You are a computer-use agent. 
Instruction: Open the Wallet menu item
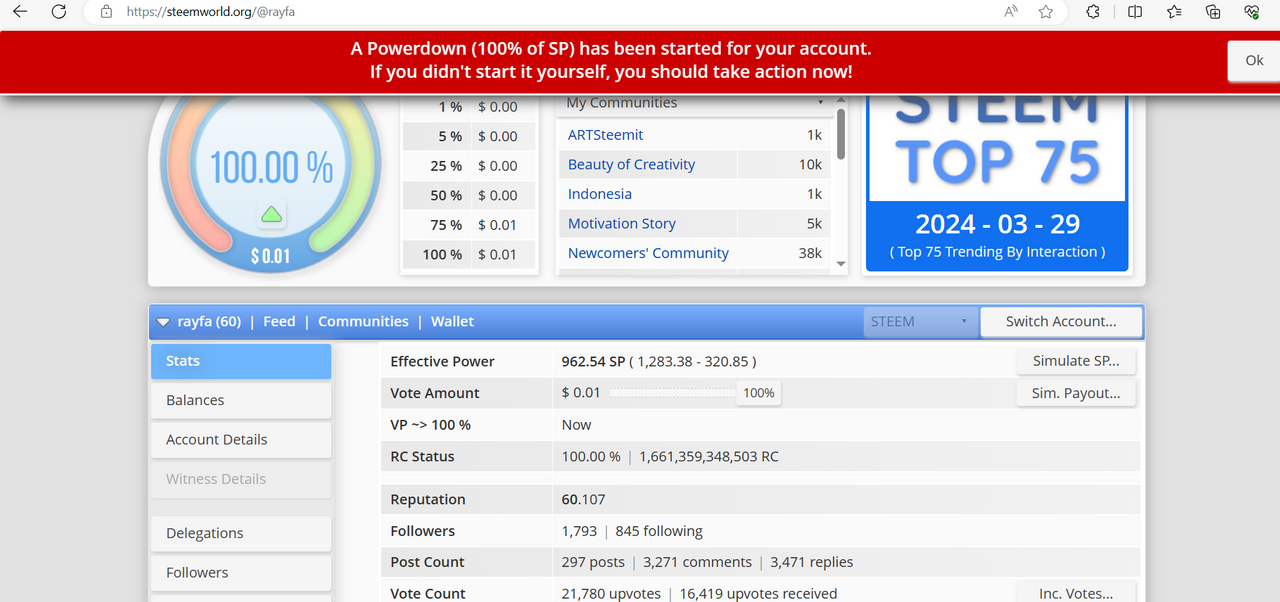tap(452, 322)
